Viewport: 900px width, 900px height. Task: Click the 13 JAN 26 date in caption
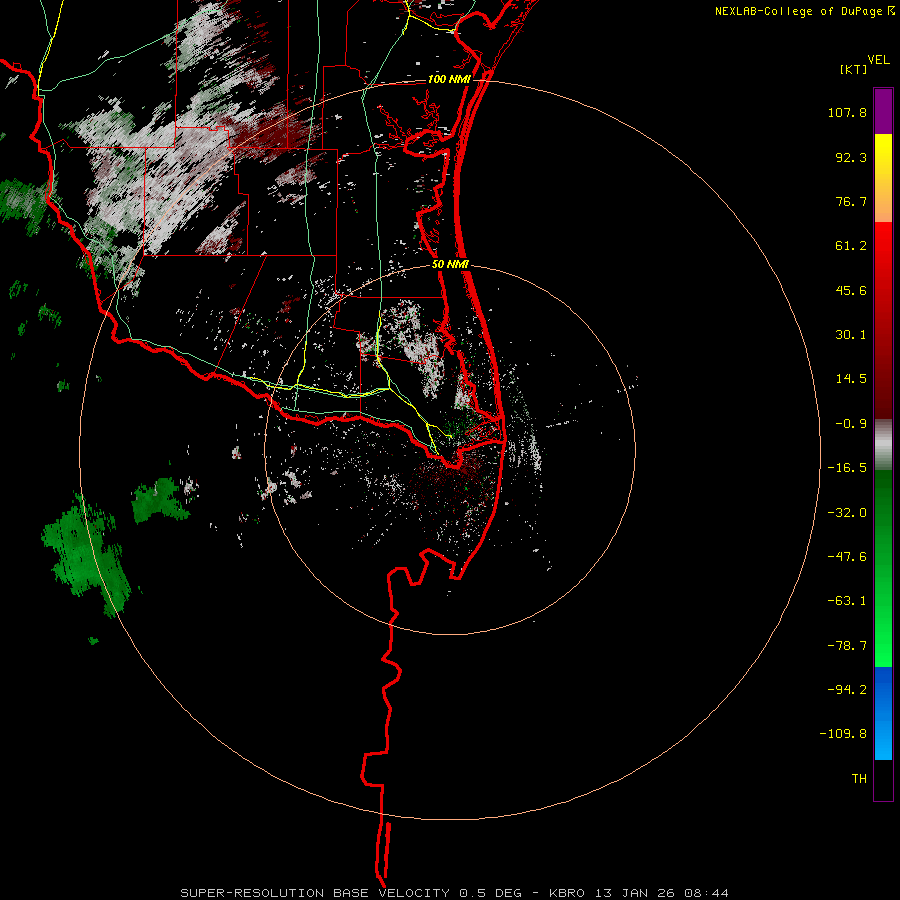coord(634,893)
